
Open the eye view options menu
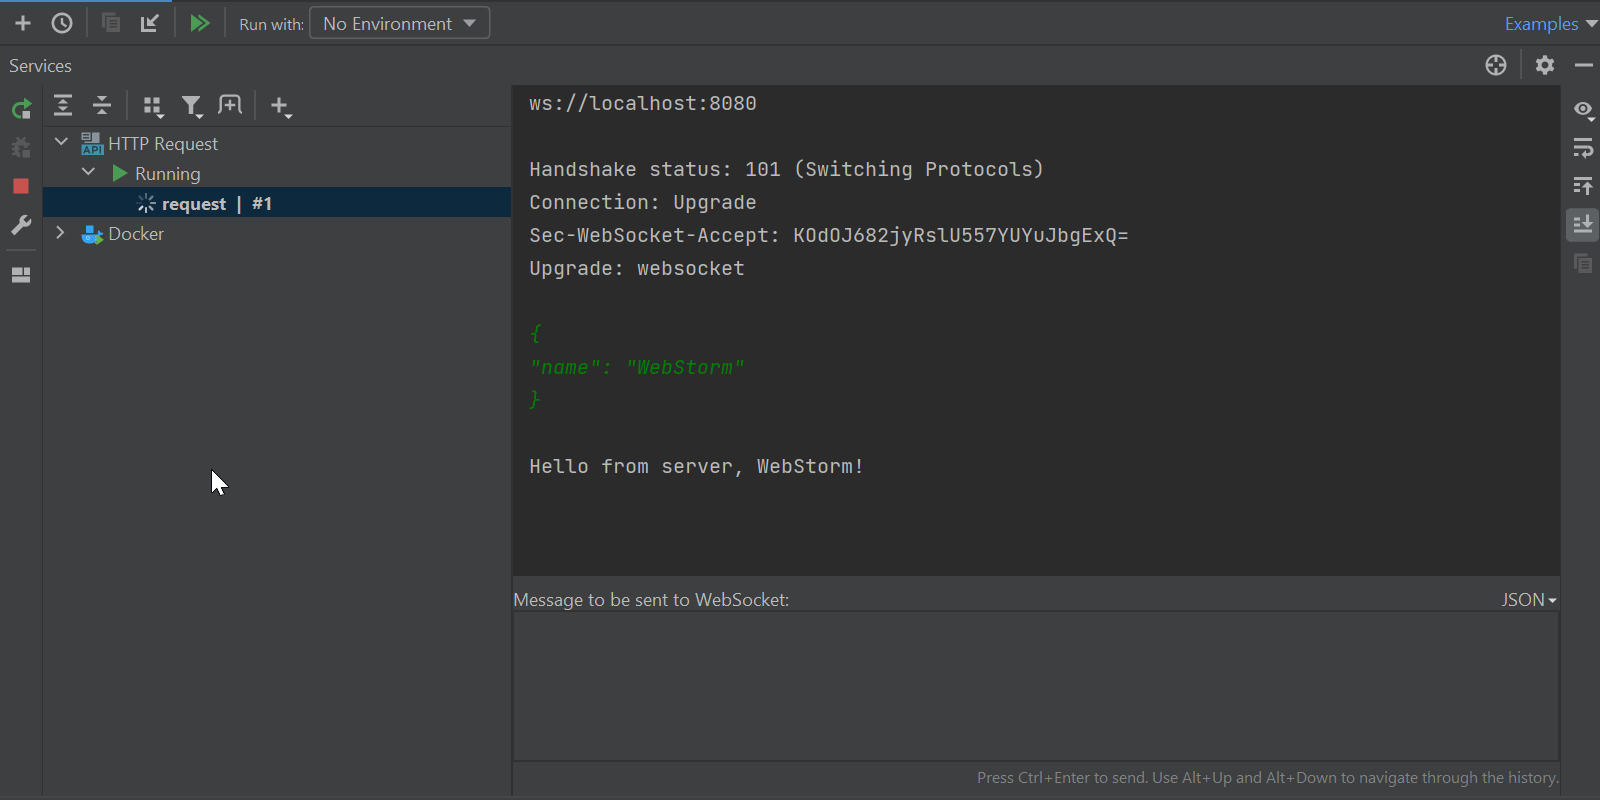1583,110
